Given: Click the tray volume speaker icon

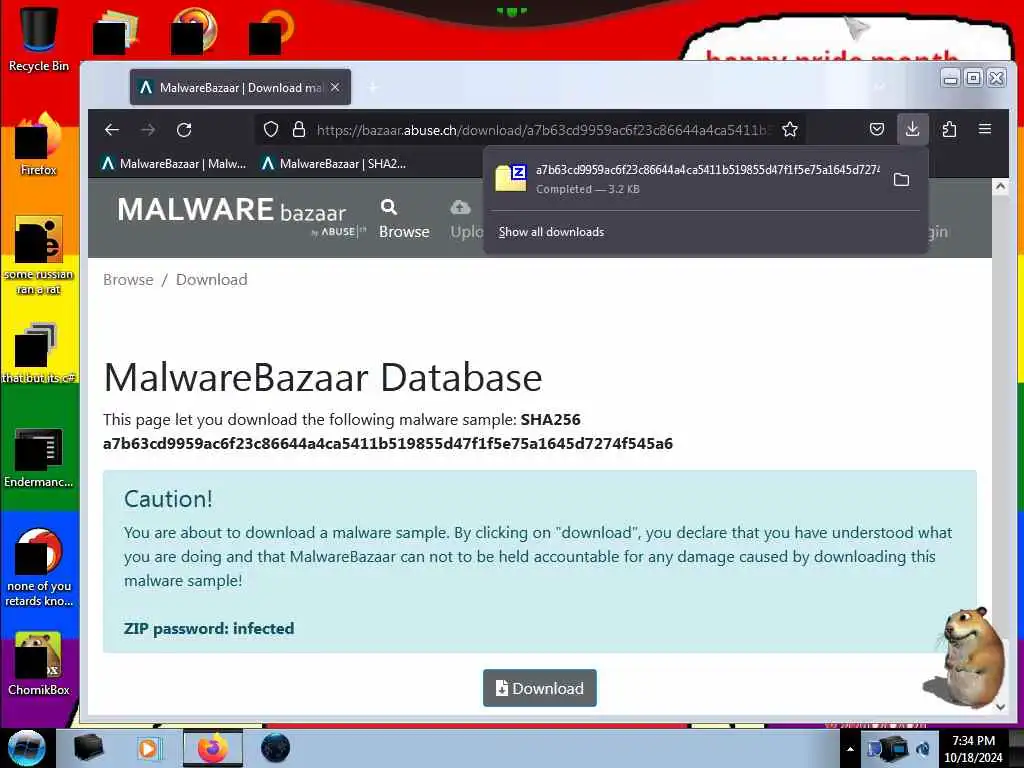Looking at the screenshot, I should (x=924, y=749).
